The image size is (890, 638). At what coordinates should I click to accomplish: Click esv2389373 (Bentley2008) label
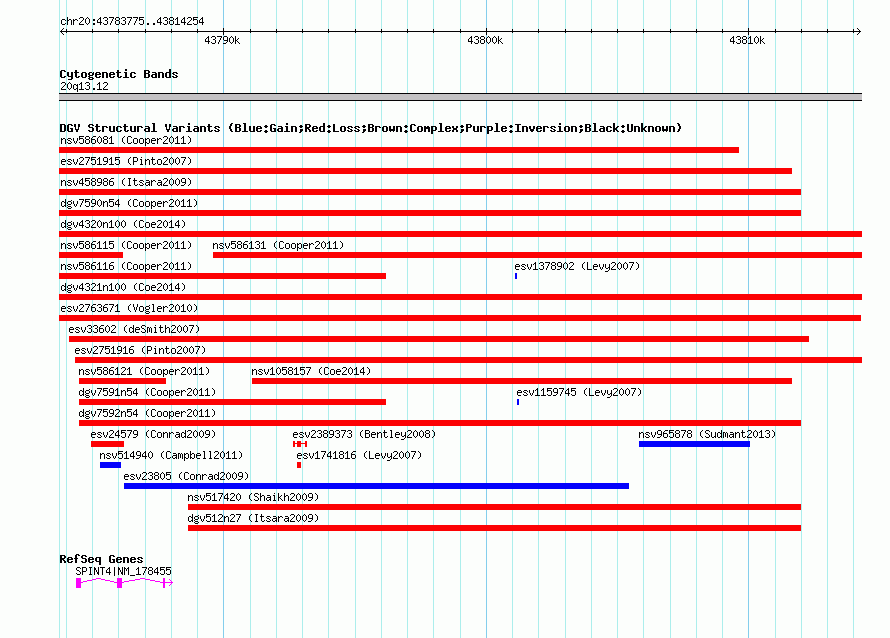[x=364, y=434]
